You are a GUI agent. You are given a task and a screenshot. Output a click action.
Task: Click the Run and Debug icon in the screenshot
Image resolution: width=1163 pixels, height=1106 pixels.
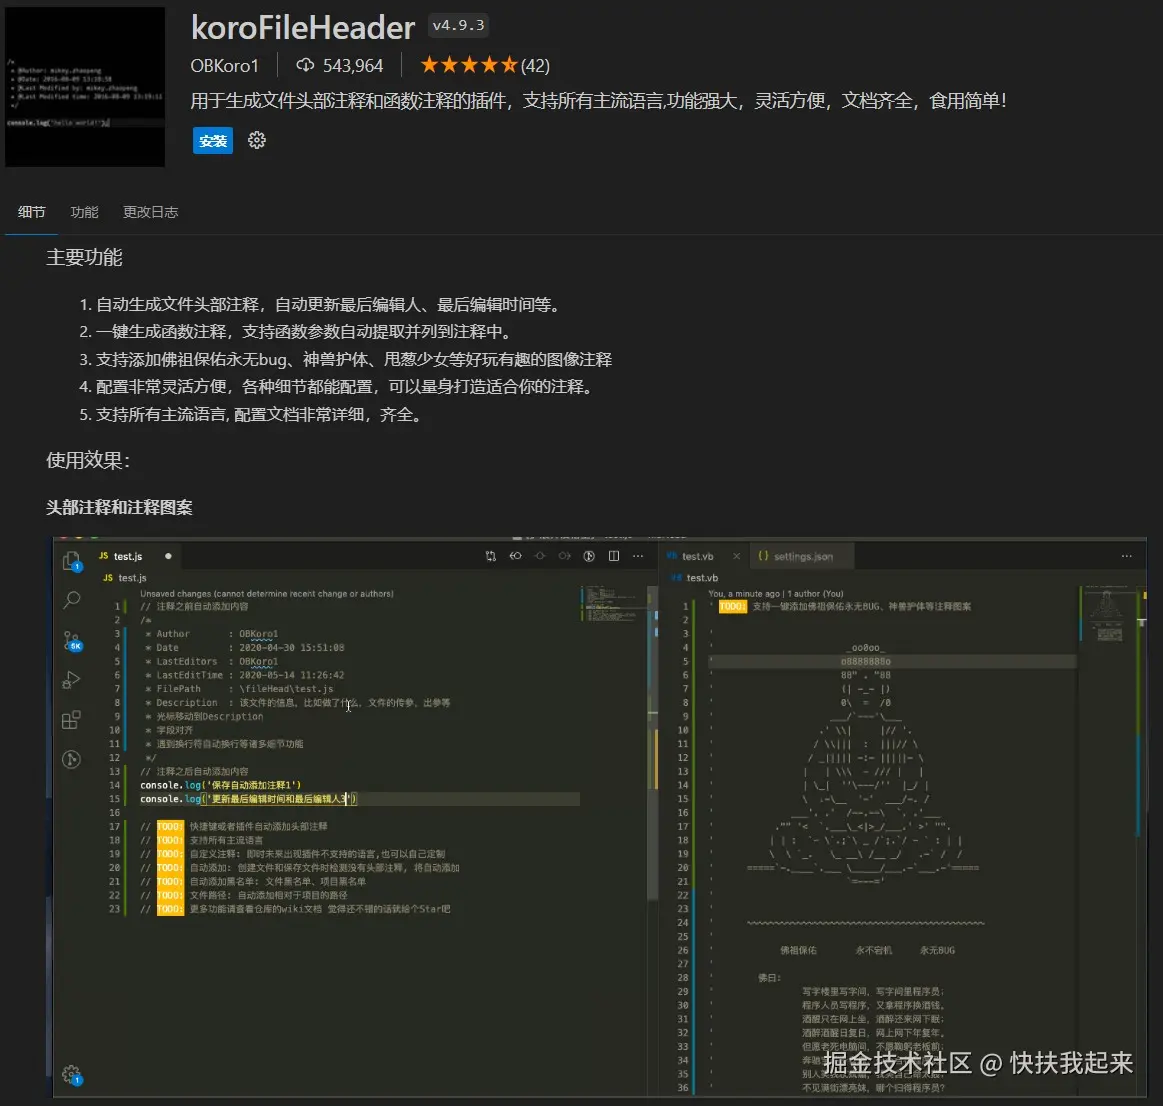click(x=71, y=679)
